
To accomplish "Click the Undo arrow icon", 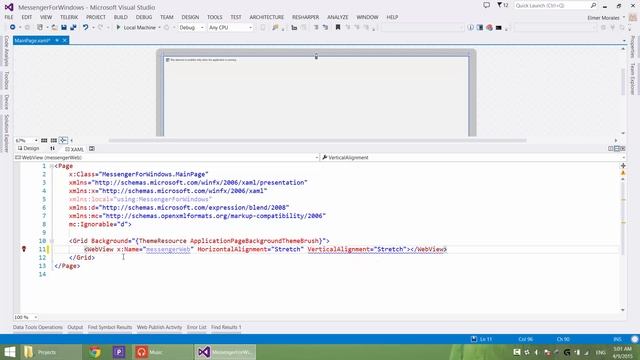I will click(85, 27).
